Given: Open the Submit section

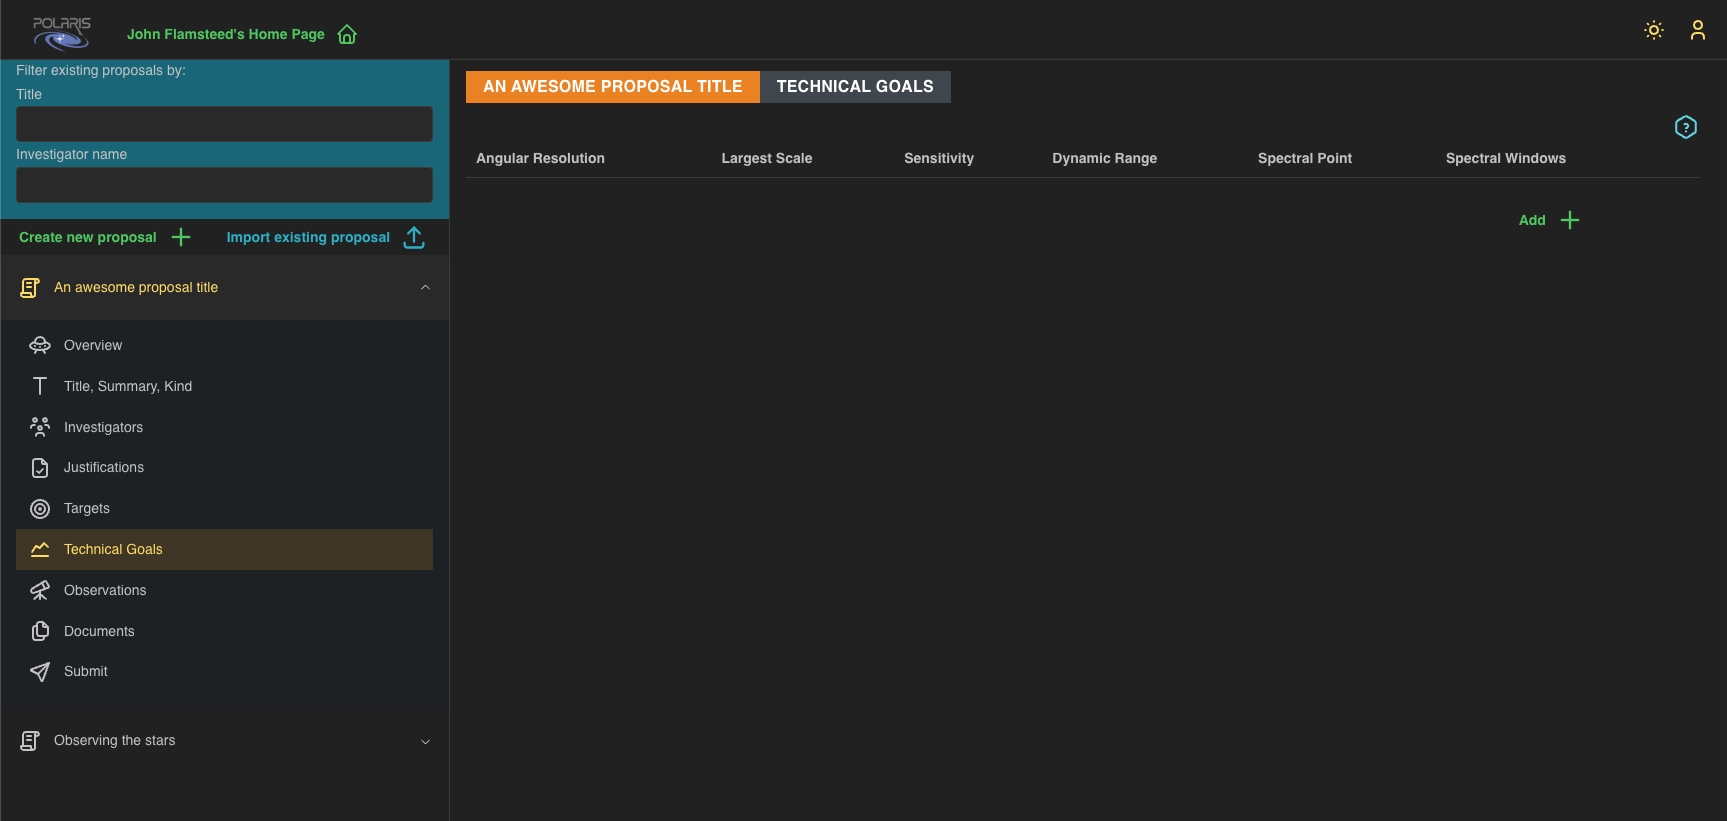Looking at the screenshot, I should (x=224, y=671).
